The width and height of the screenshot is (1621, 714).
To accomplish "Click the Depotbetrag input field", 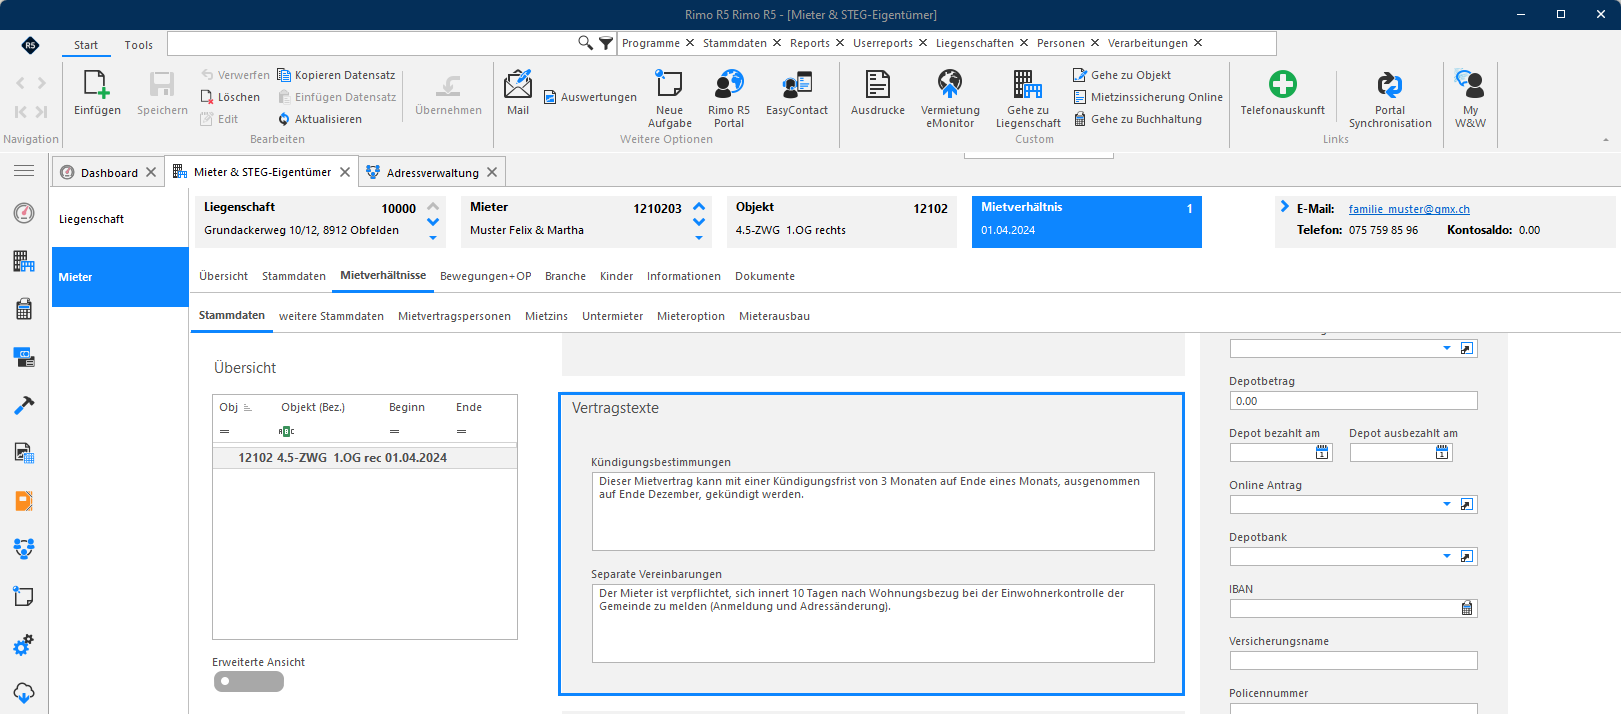I will [1354, 401].
